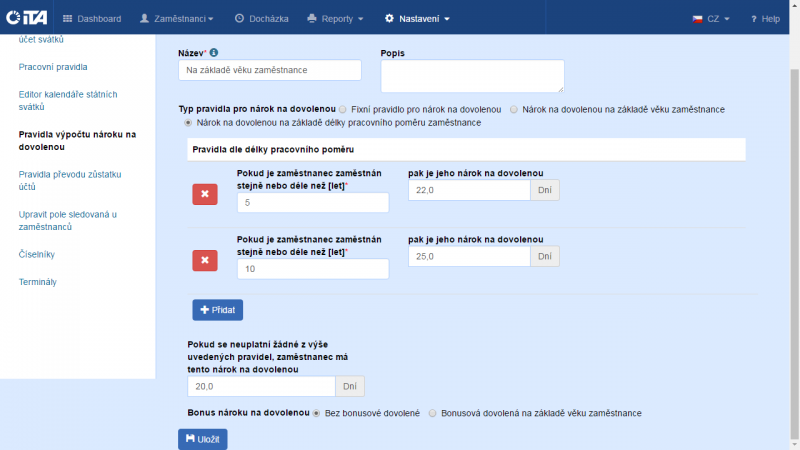Select Bonusová dovolená na základě věku radio
The width and height of the screenshot is (800, 450).
[432, 412]
